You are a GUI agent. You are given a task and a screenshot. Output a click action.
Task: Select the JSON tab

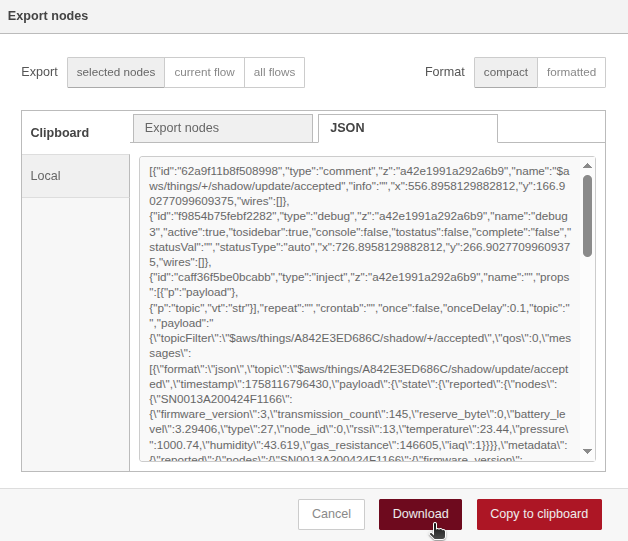click(x=348, y=128)
